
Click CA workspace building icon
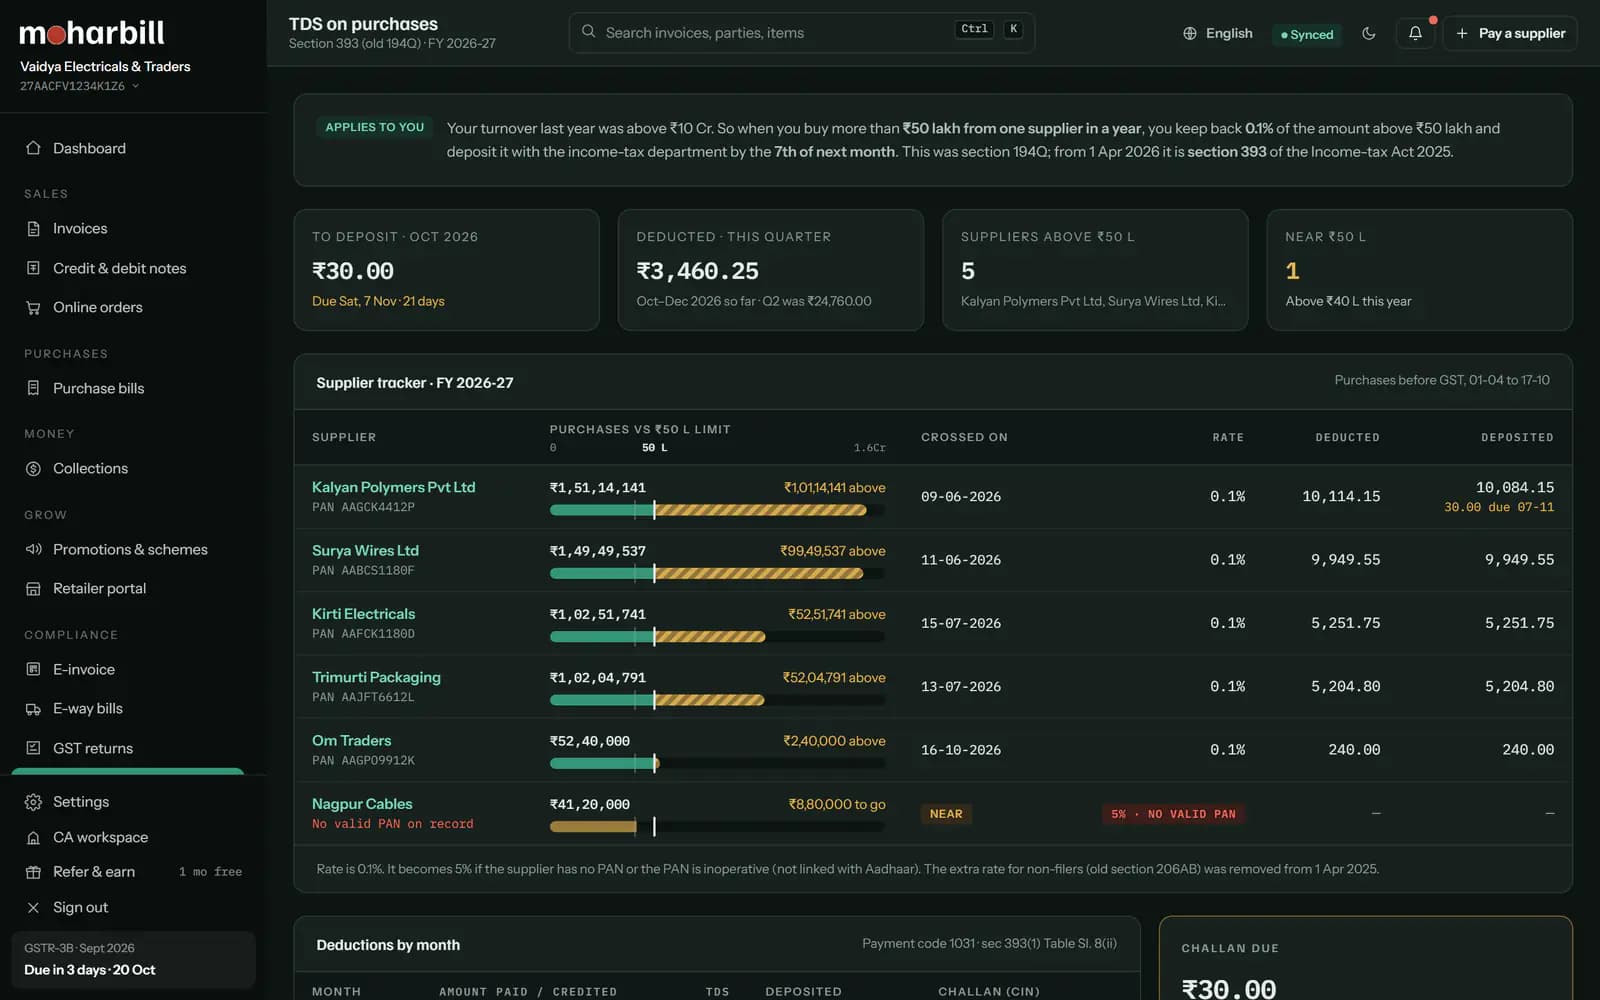(x=33, y=838)
